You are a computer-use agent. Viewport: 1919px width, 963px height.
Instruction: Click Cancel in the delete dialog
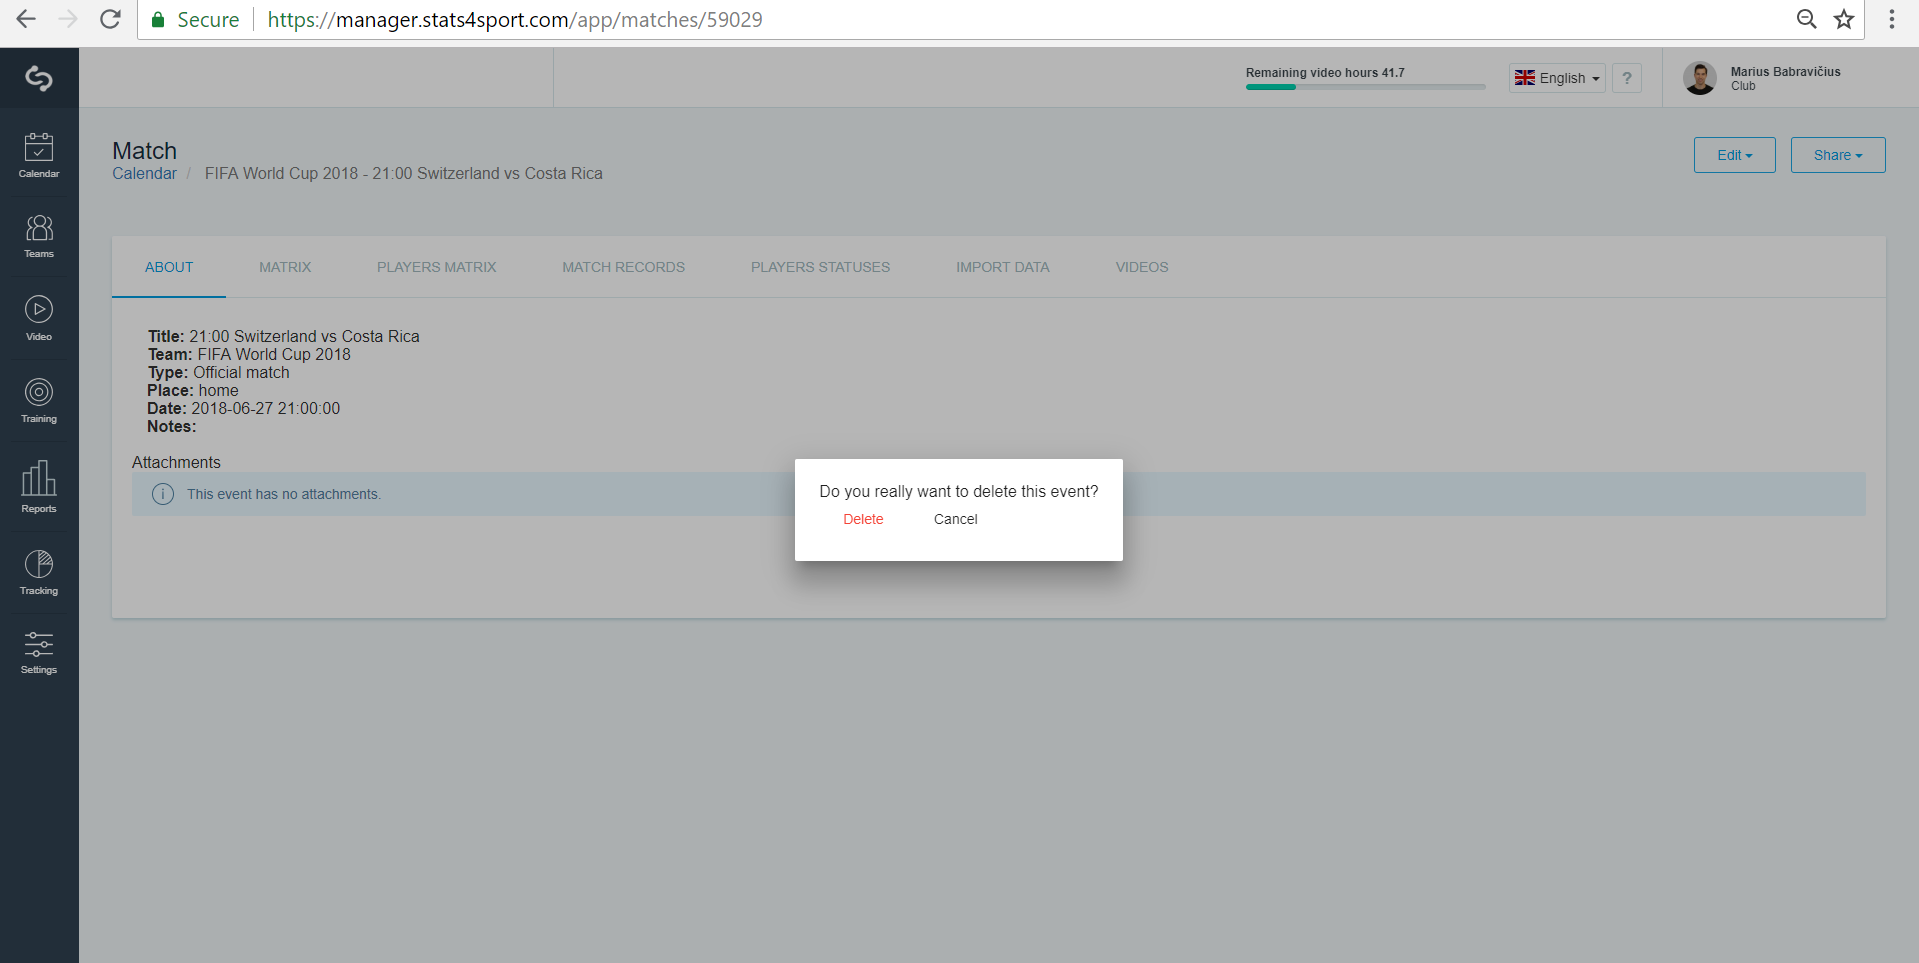pyautogui.click(x=955, y=519)
